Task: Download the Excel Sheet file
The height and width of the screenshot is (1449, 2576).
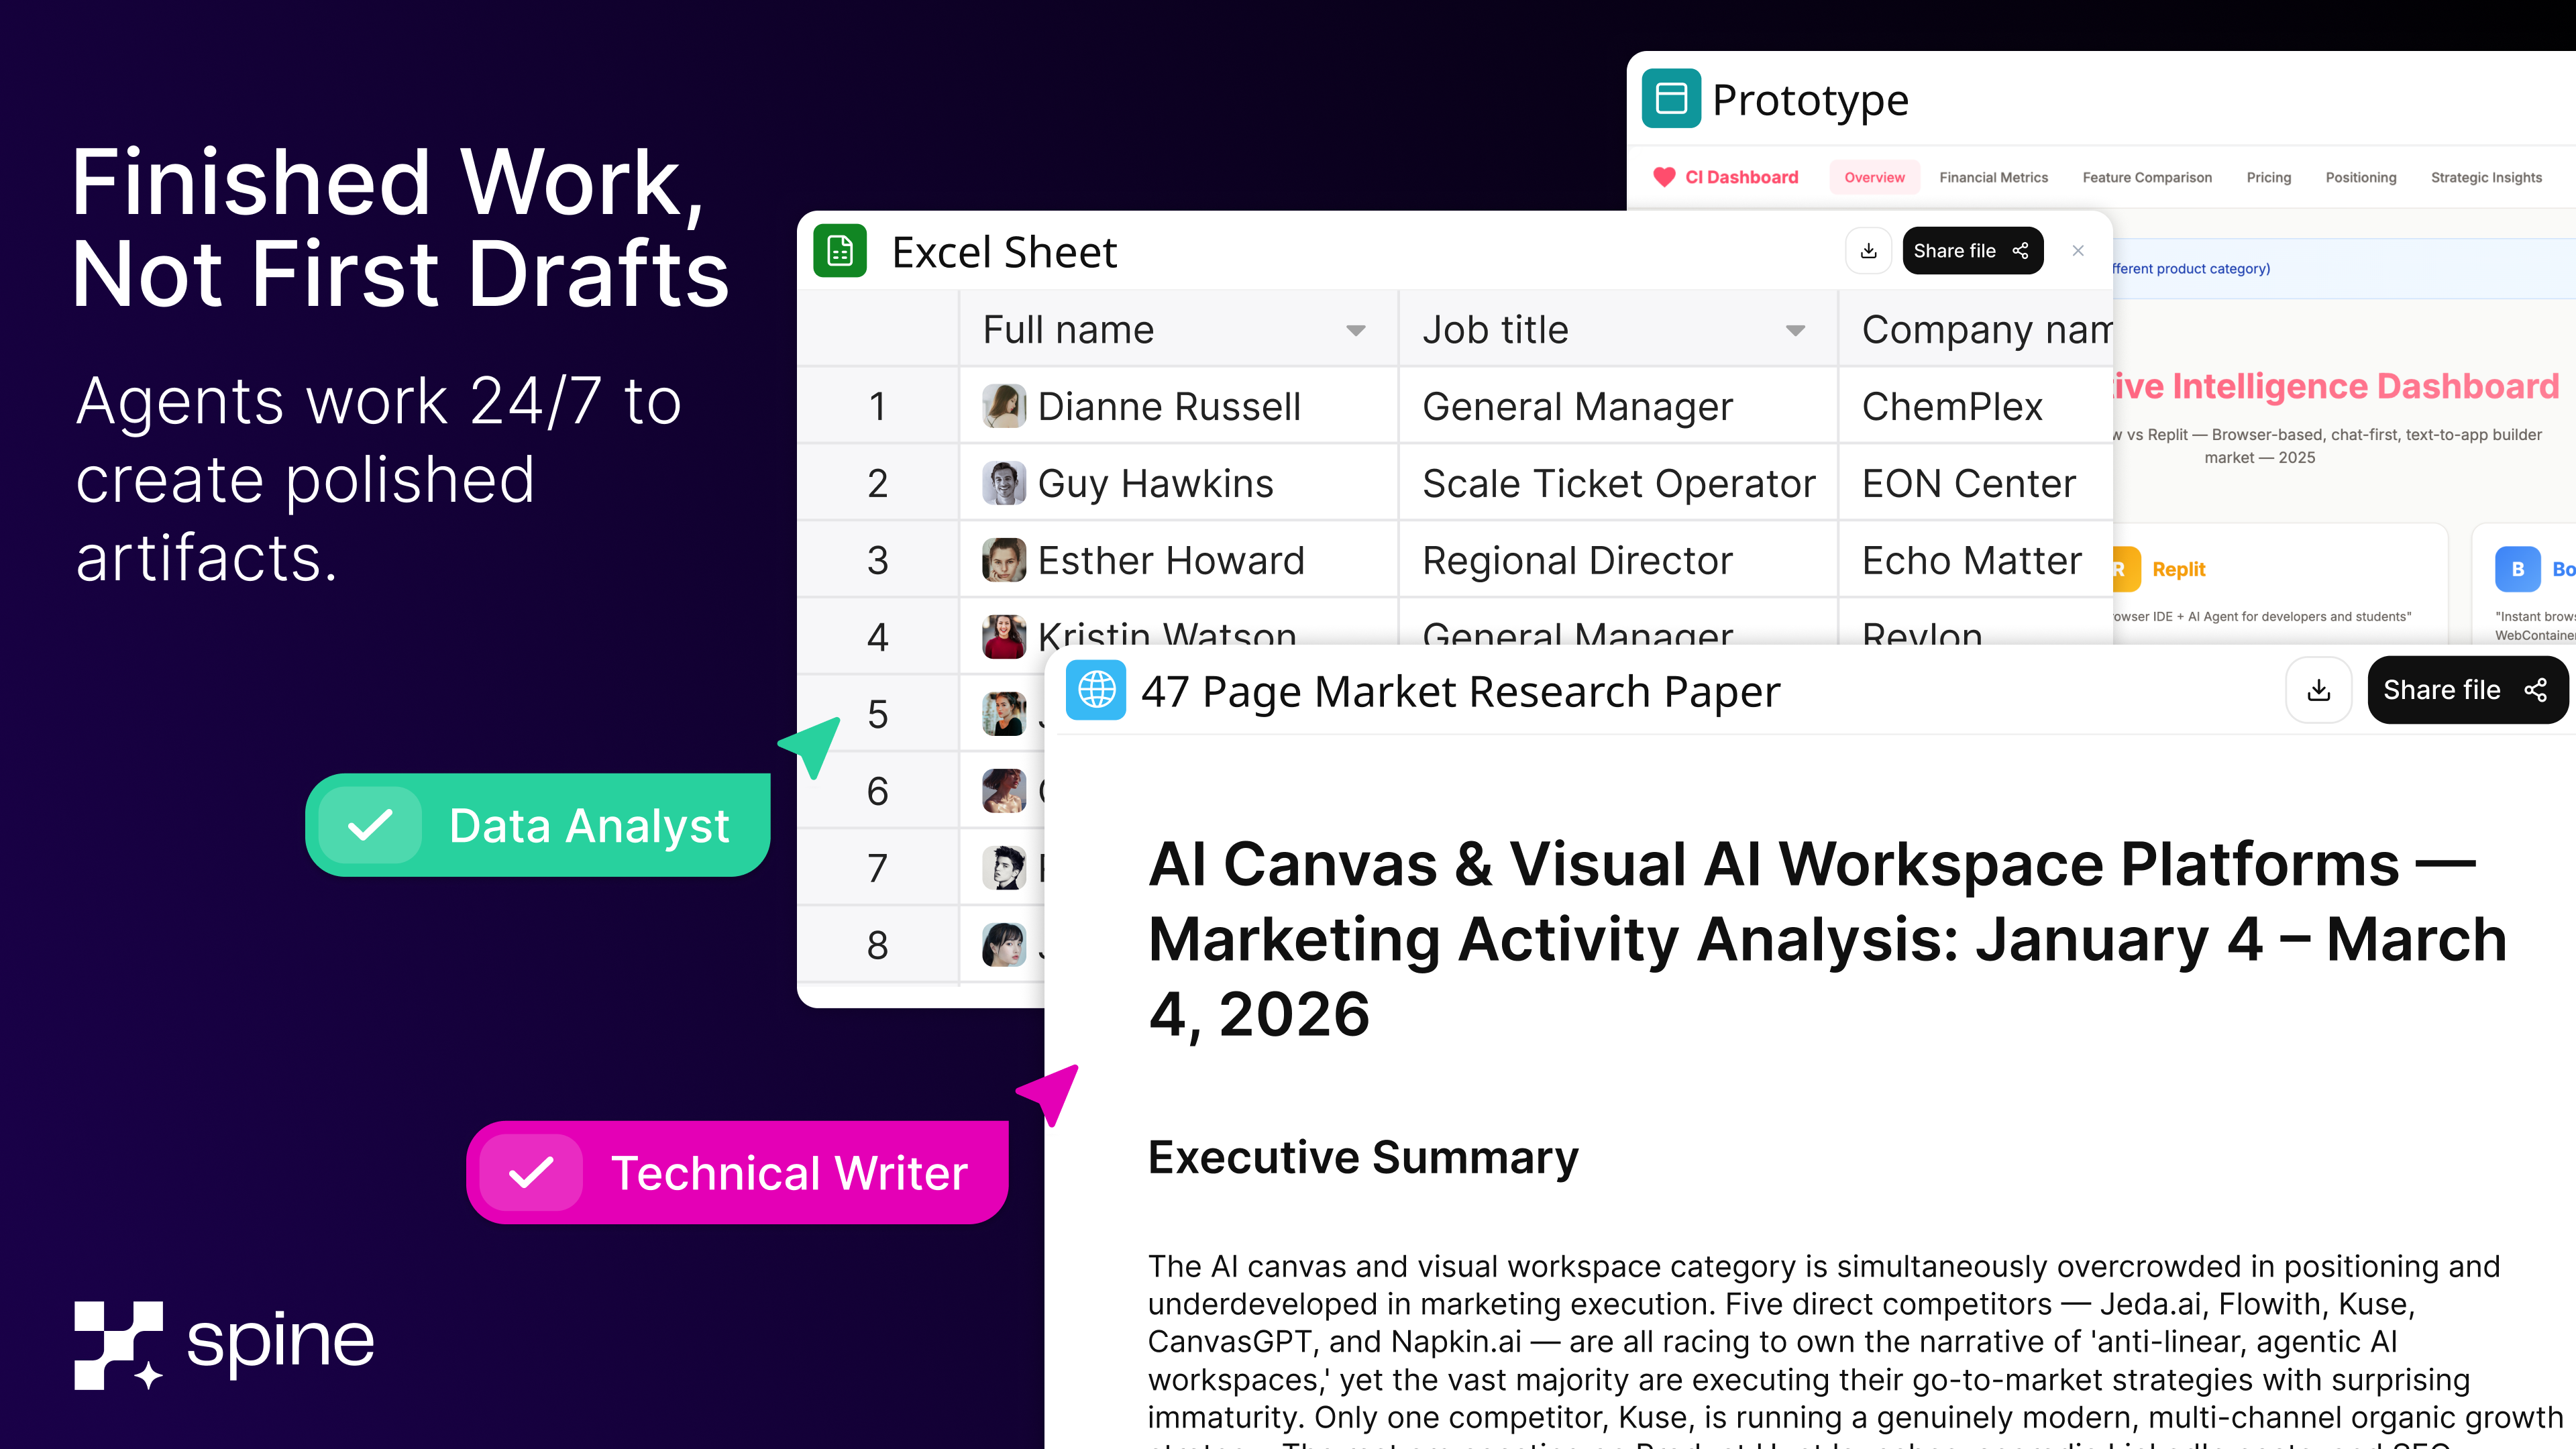Action: click(1868, 251)
